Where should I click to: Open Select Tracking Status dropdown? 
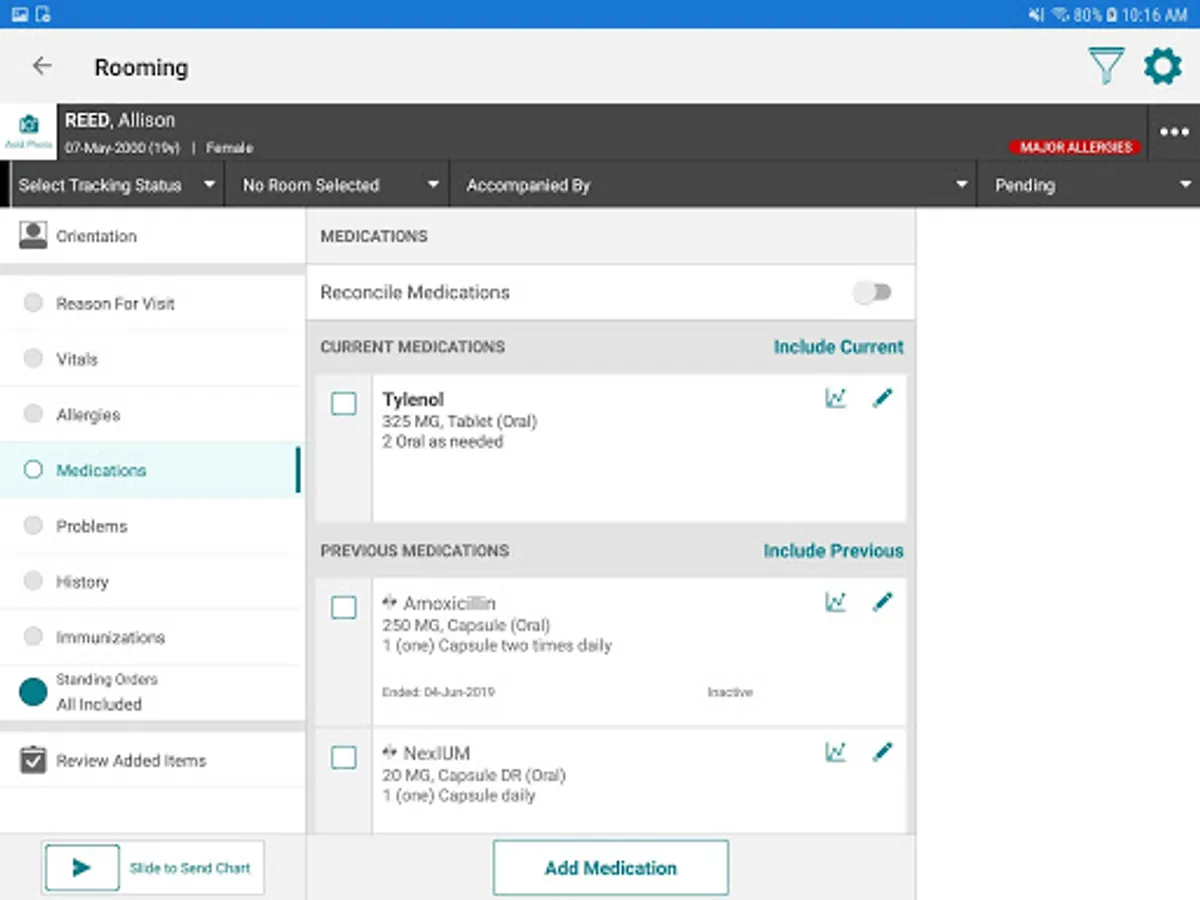tap(117, 186)
